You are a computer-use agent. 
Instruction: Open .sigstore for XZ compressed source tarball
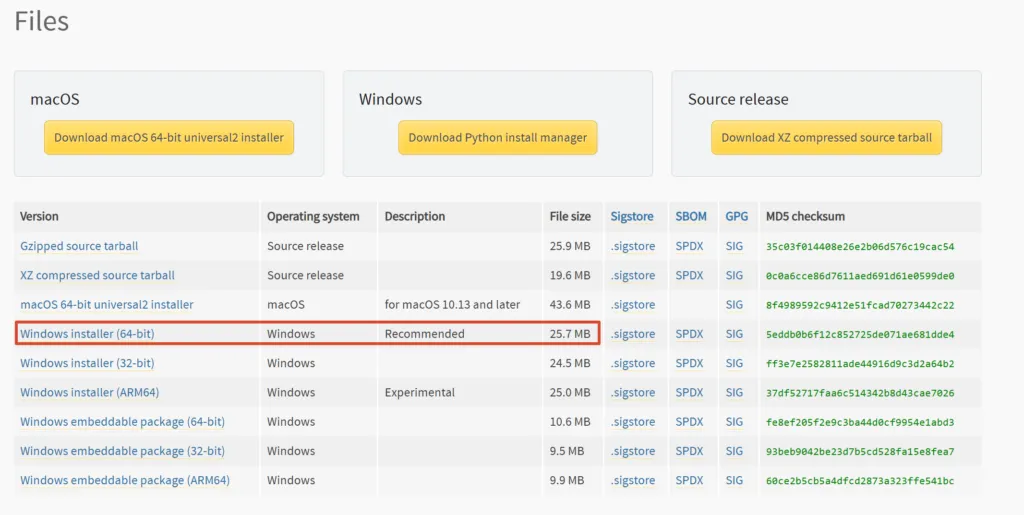click(633, 275)
